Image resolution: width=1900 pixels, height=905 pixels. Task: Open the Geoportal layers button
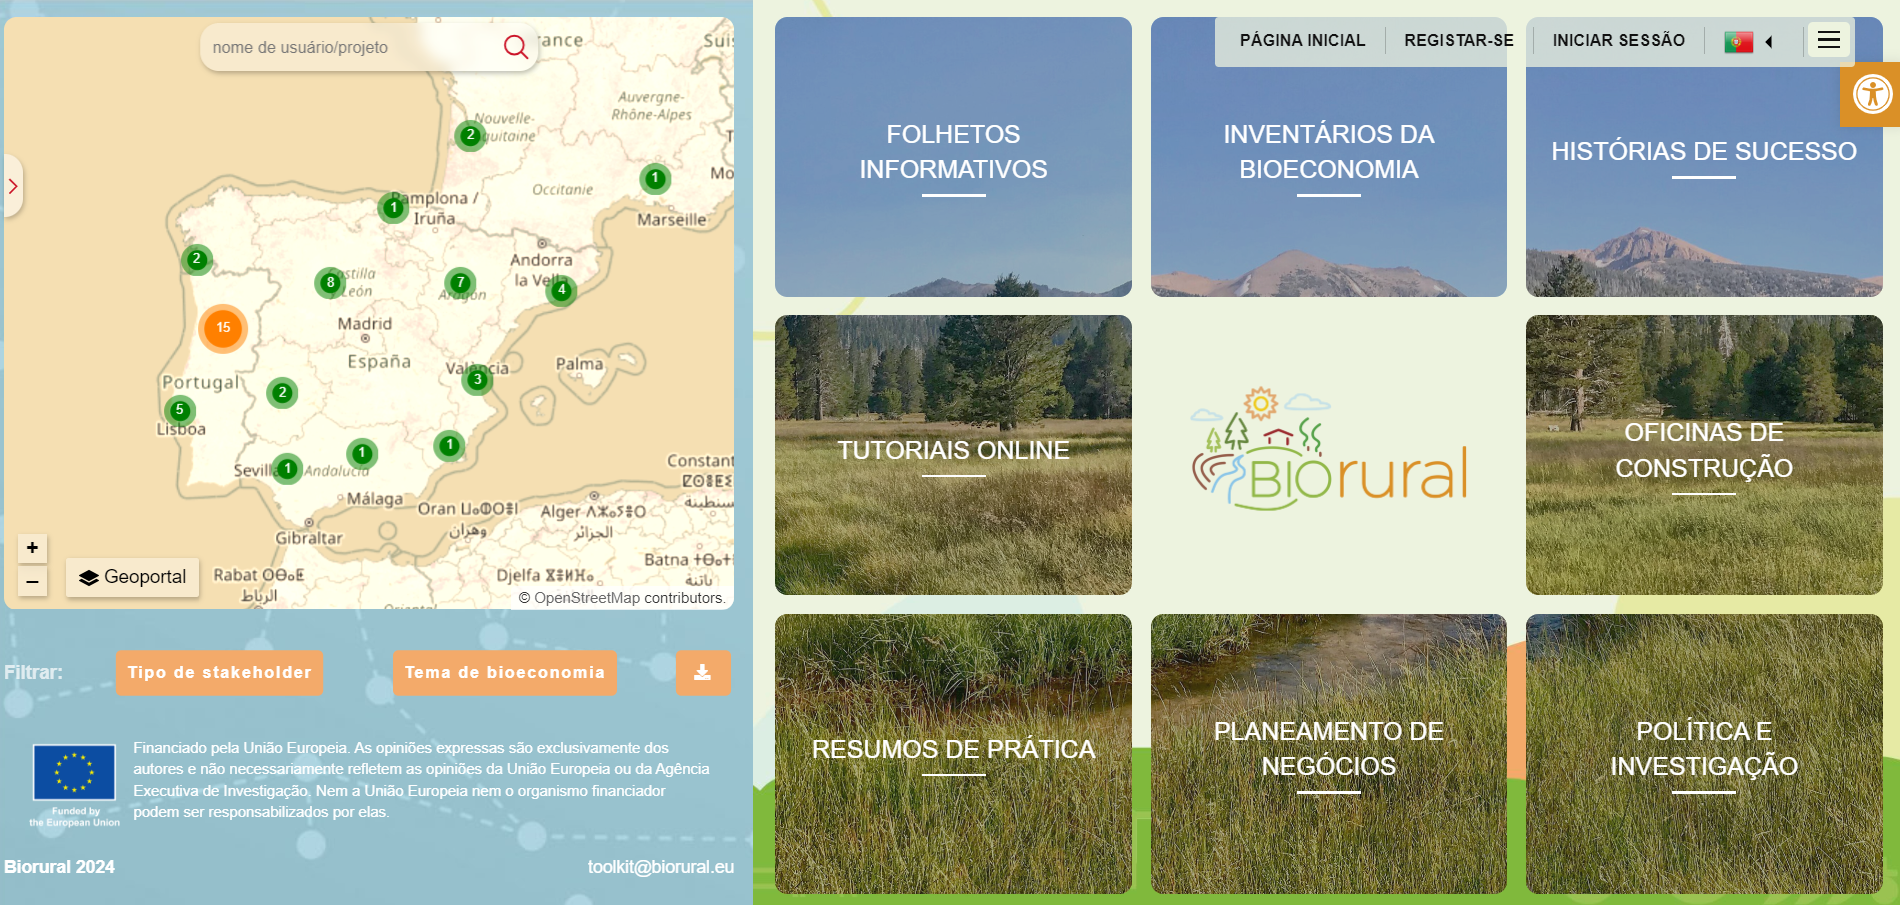coord(133,577)
